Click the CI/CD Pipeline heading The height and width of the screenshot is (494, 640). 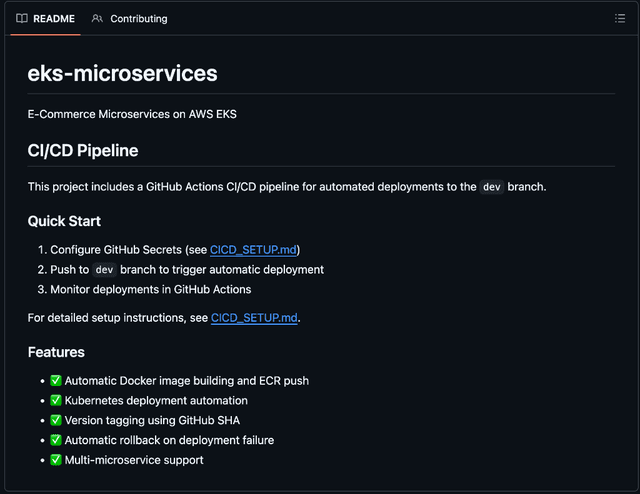(x=83, y=151)
